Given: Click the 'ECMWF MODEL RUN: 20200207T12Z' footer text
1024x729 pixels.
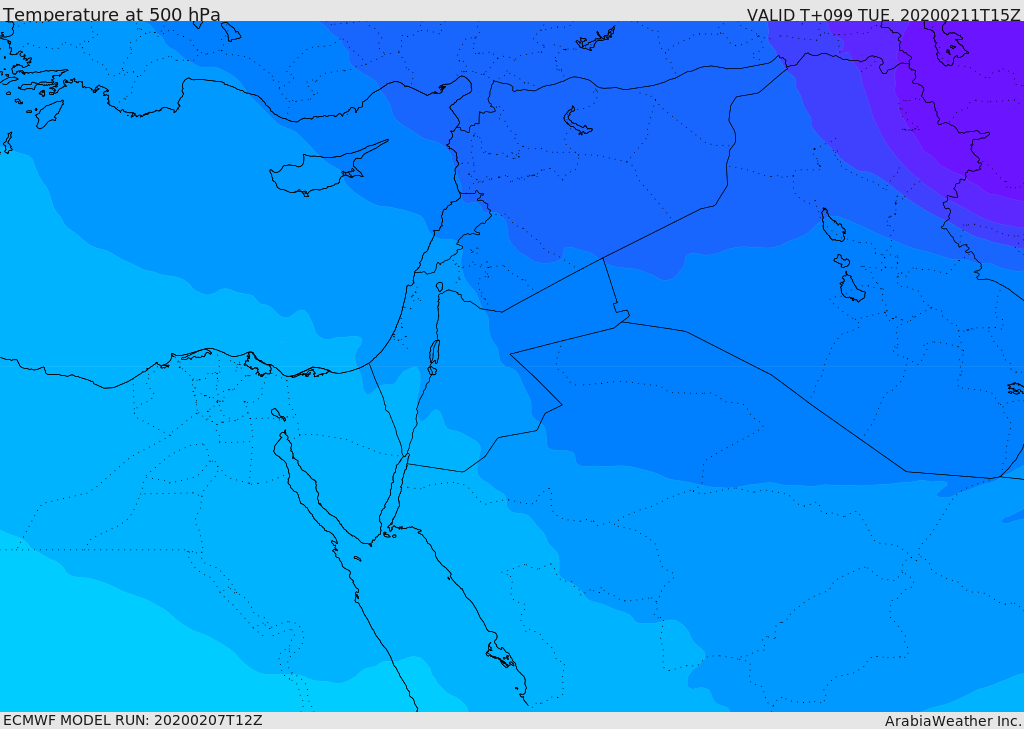Looking at the screenshot, I should tap(133, 720).
